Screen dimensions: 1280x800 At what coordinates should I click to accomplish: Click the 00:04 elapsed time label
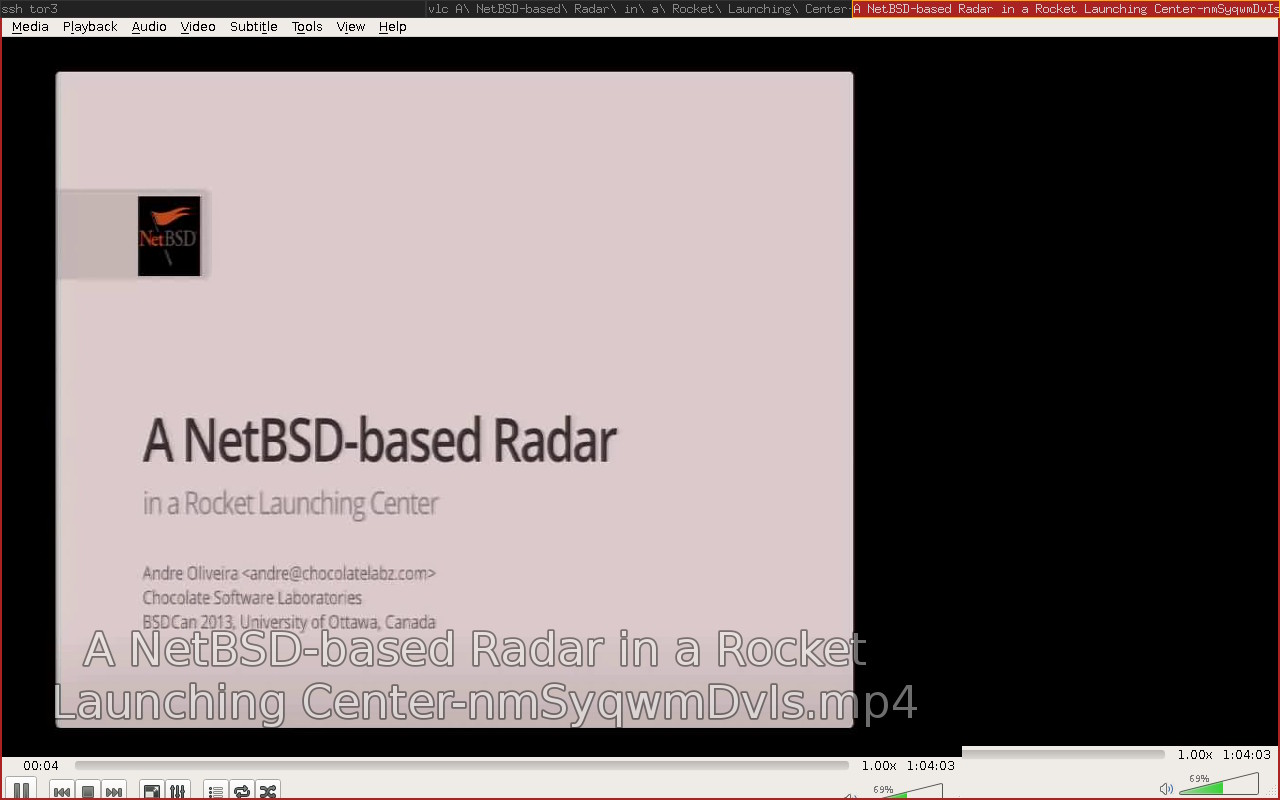click(x=41, y=766)
